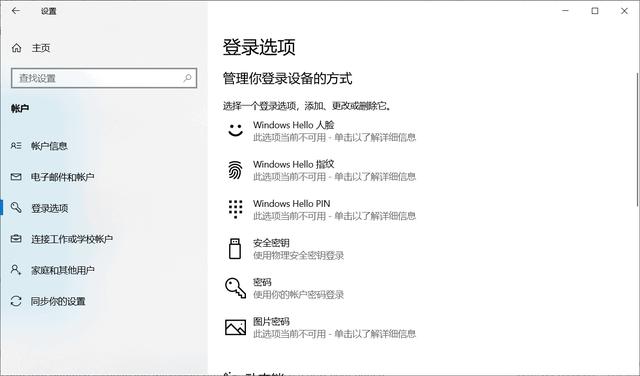The width and height of the screenshot is (640, 376).
Task: Click the 使用你的帐户密码登录 description
Action: pos(298,295)
